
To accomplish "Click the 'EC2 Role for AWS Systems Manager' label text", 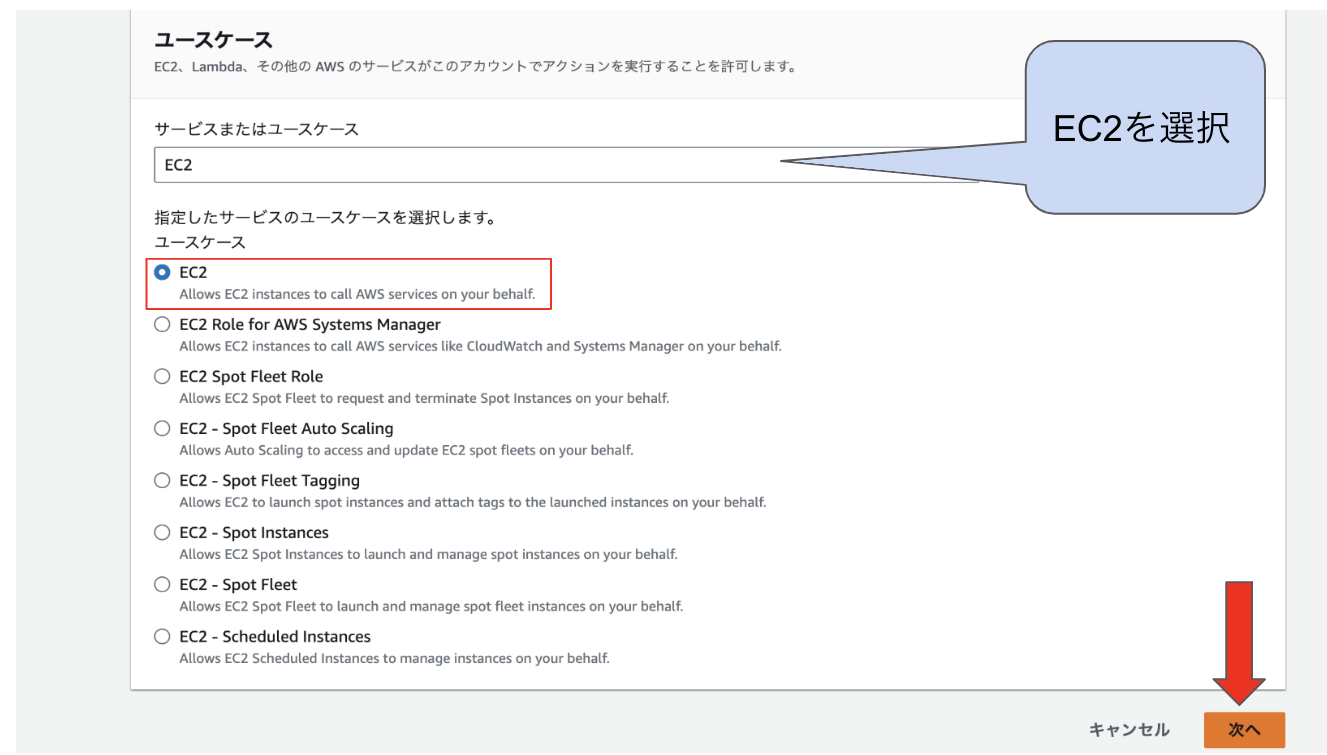I will (x=309, y=324).
